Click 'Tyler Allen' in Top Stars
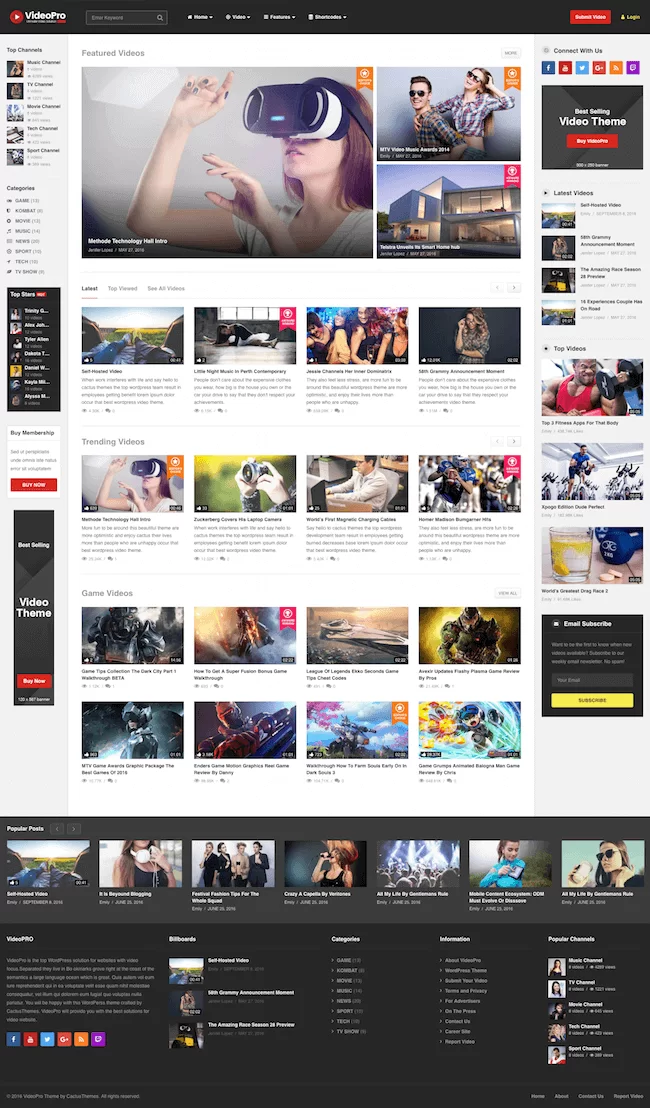Viewport: 650px width, 1108px height. coord(37,339)
